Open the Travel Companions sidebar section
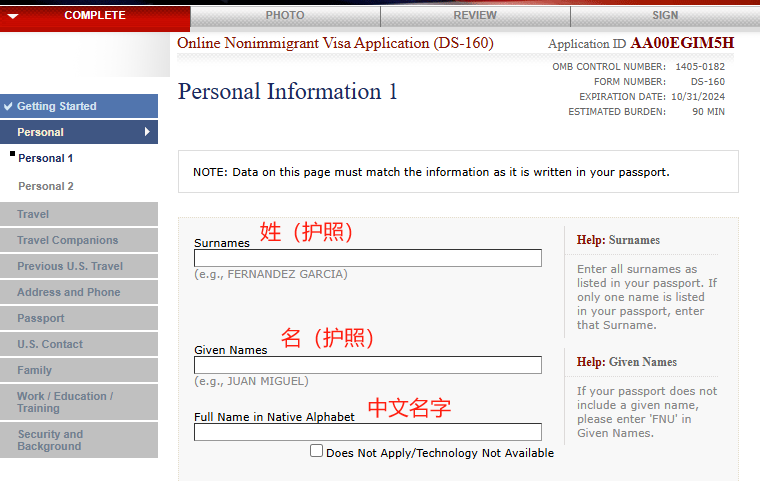The height and width of the screenshot is (481, 760). [67, 240]
